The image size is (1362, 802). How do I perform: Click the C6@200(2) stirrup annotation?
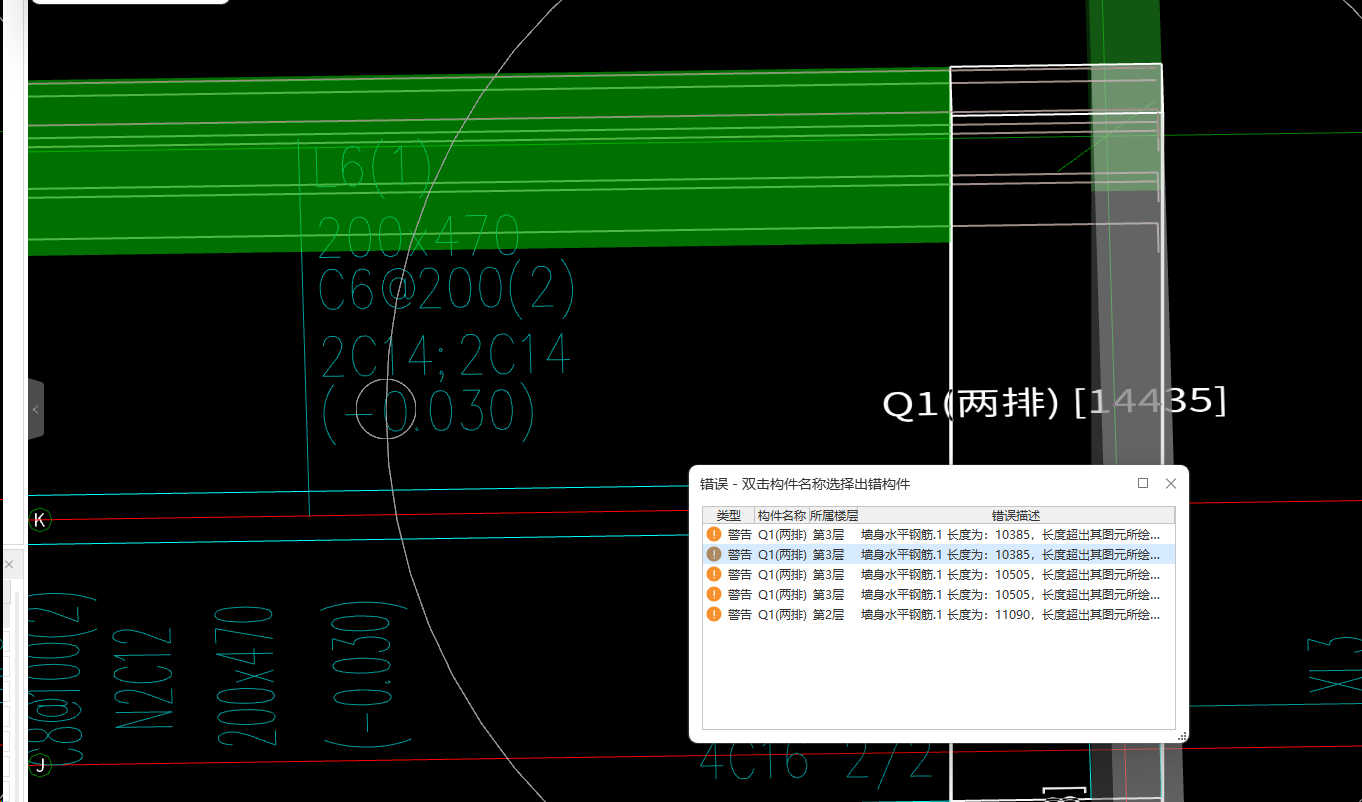coord(446,290)
